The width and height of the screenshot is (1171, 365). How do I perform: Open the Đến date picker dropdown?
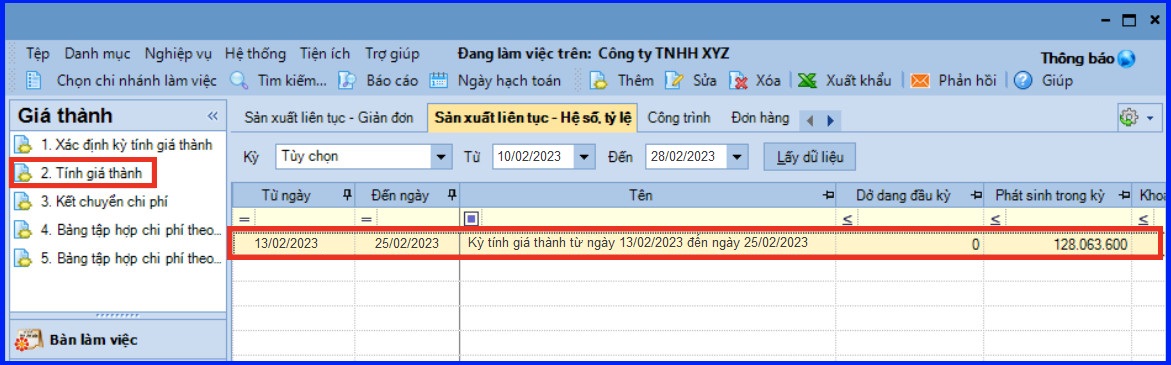(x=738, y=157)
